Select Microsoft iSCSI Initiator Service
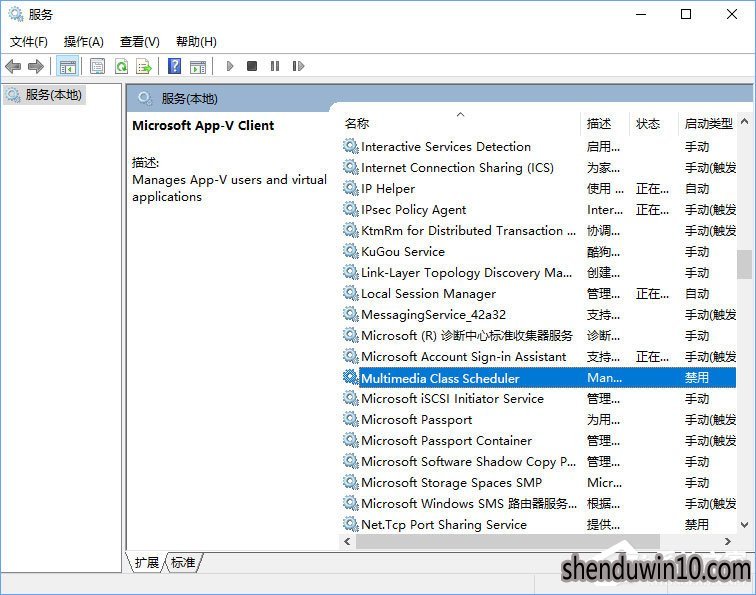 (539, 399)
